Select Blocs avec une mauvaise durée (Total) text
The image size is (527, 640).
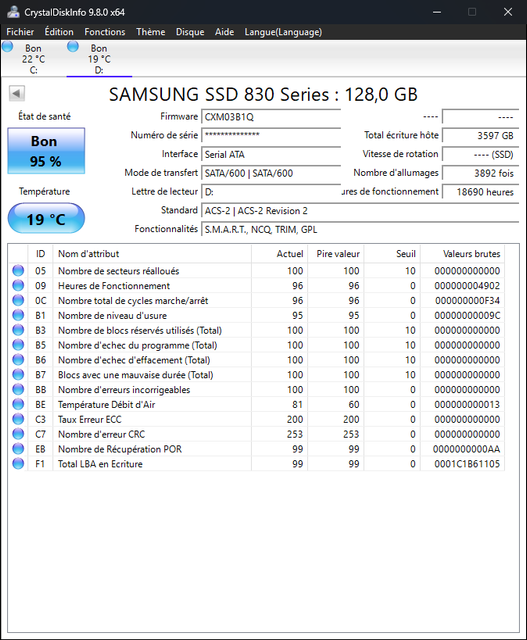[x=136, y=375]
